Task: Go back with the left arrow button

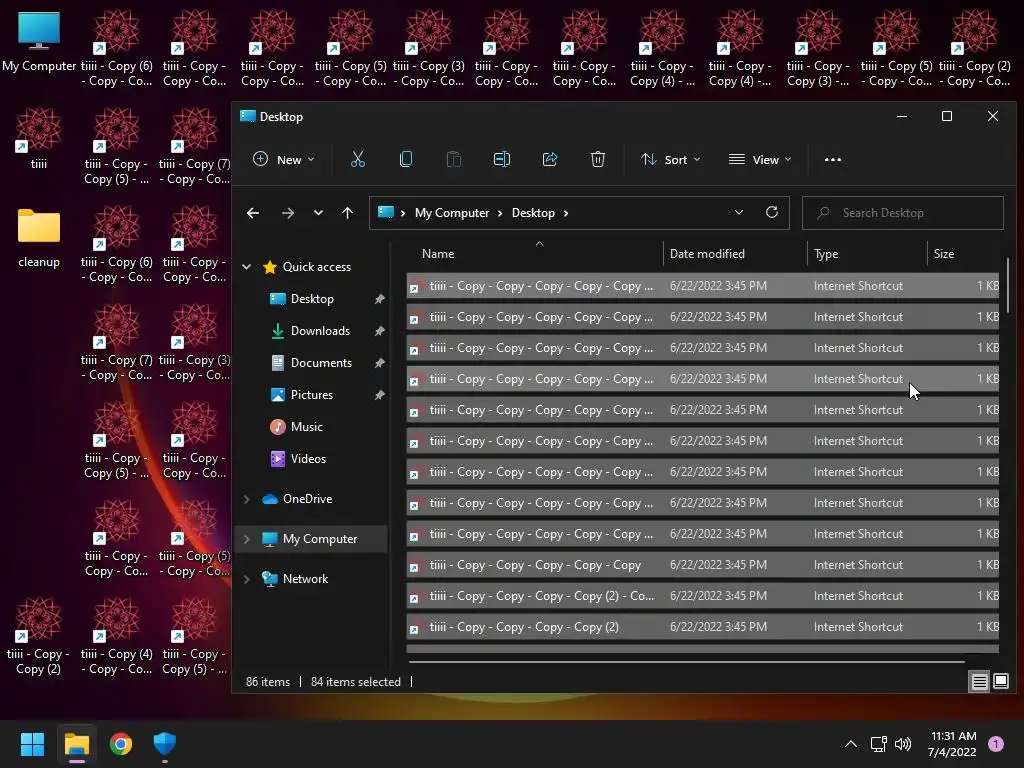Action: click(253, 213)
